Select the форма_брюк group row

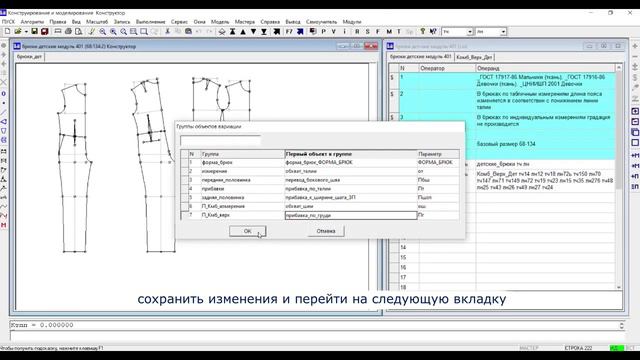pos(320,162)
